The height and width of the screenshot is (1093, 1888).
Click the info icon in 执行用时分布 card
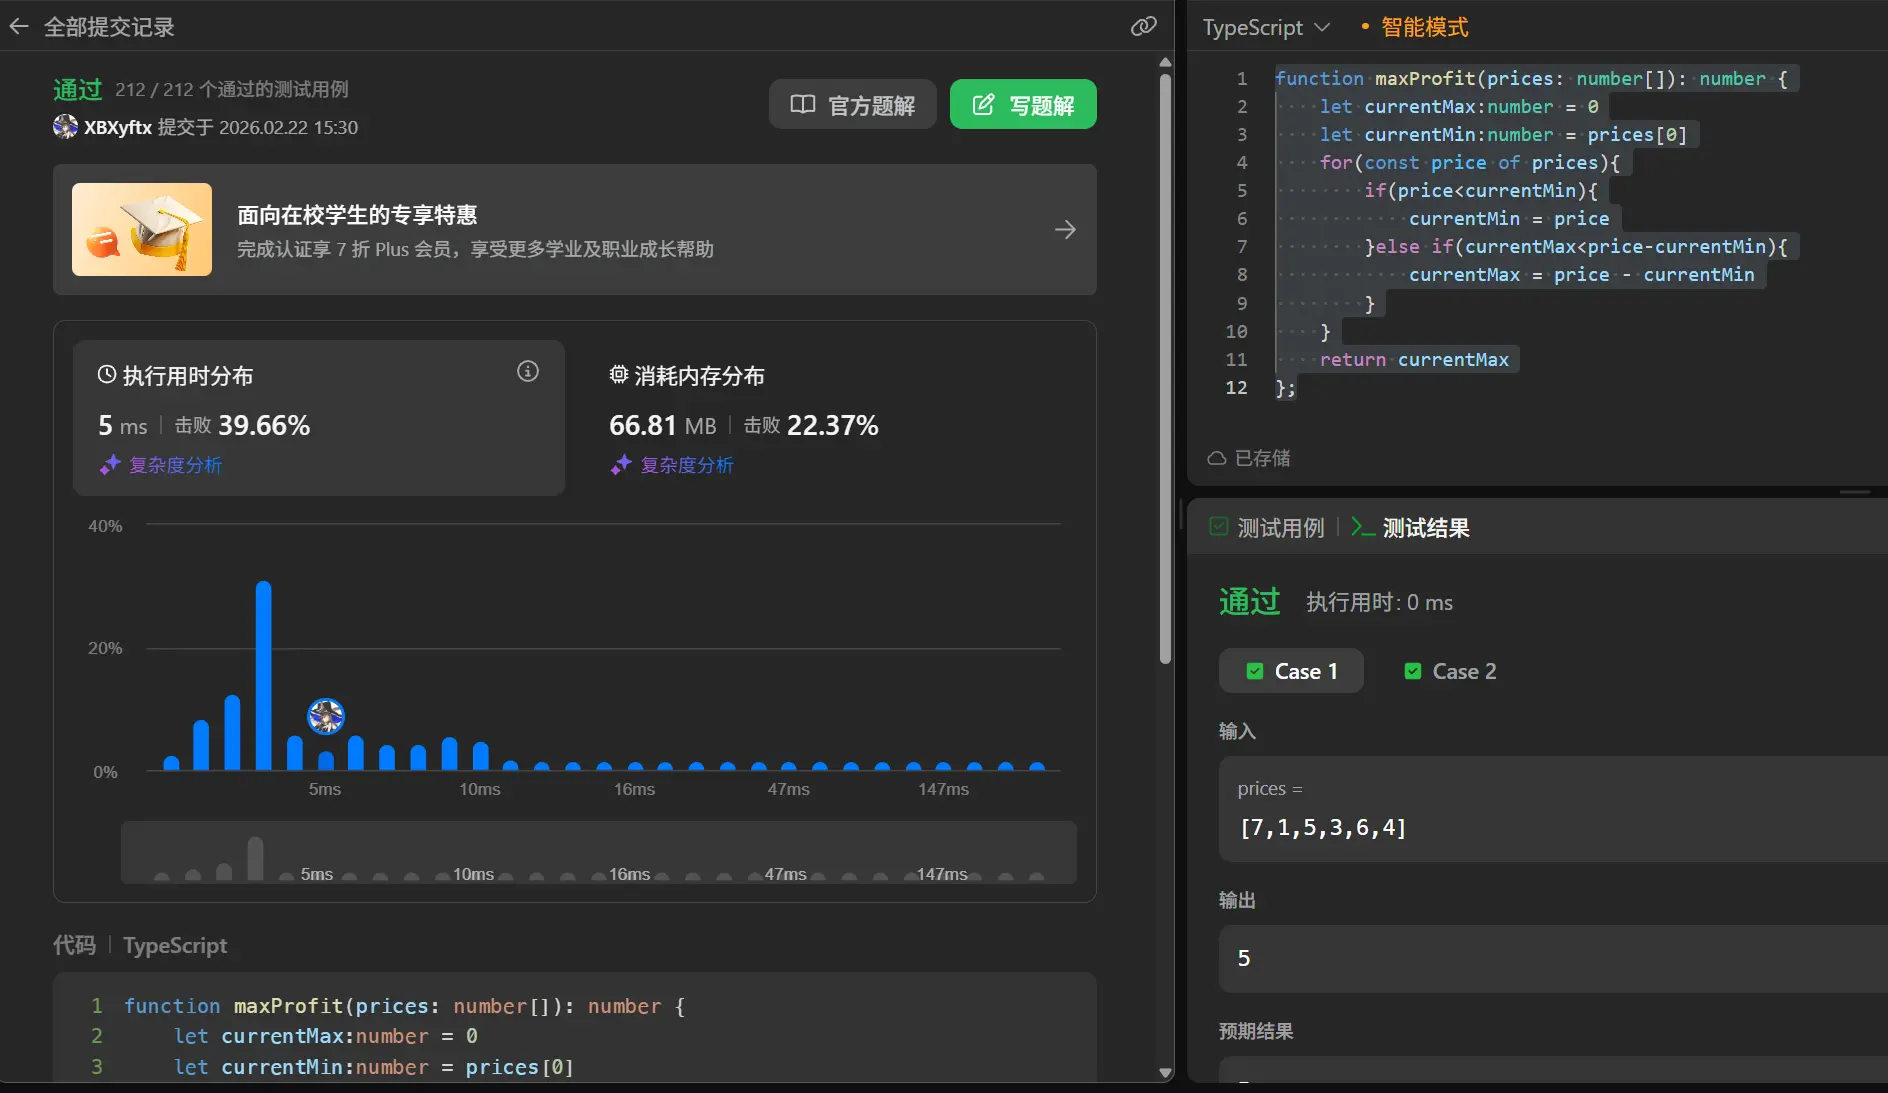[x=528, y=372]
